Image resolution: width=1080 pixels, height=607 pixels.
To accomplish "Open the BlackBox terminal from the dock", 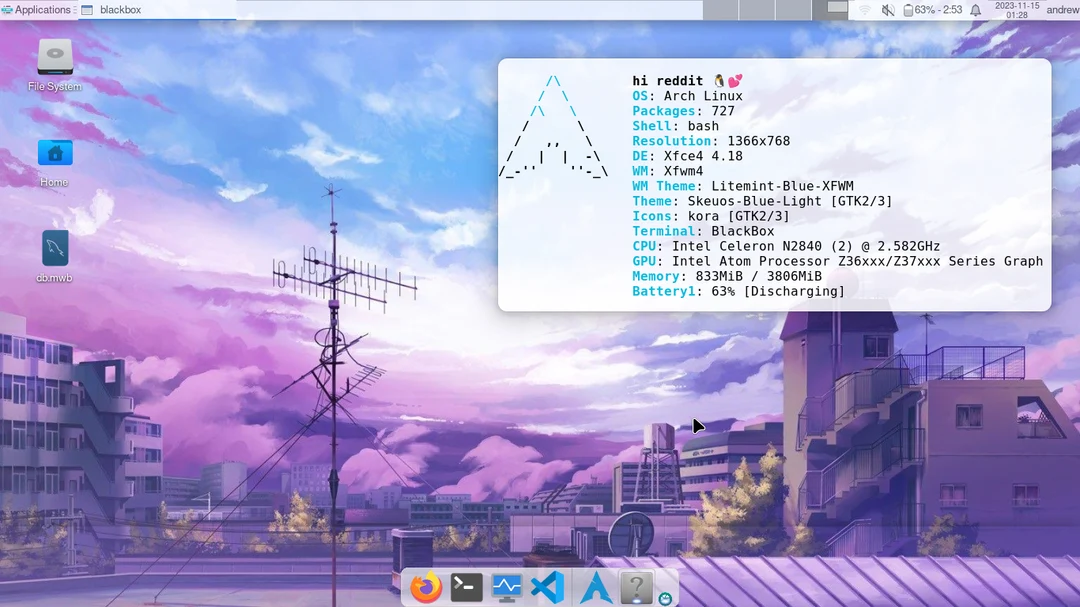I will coord(466,588).
